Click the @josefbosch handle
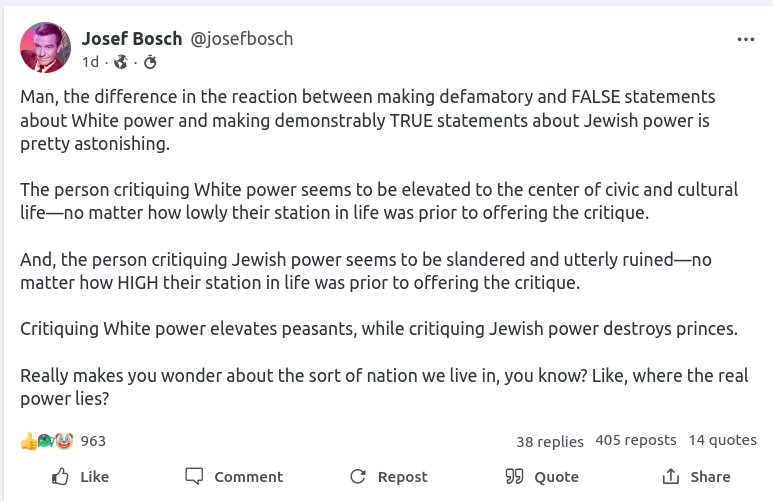Screen dimensions: 773x501 [x=242, y=39]
